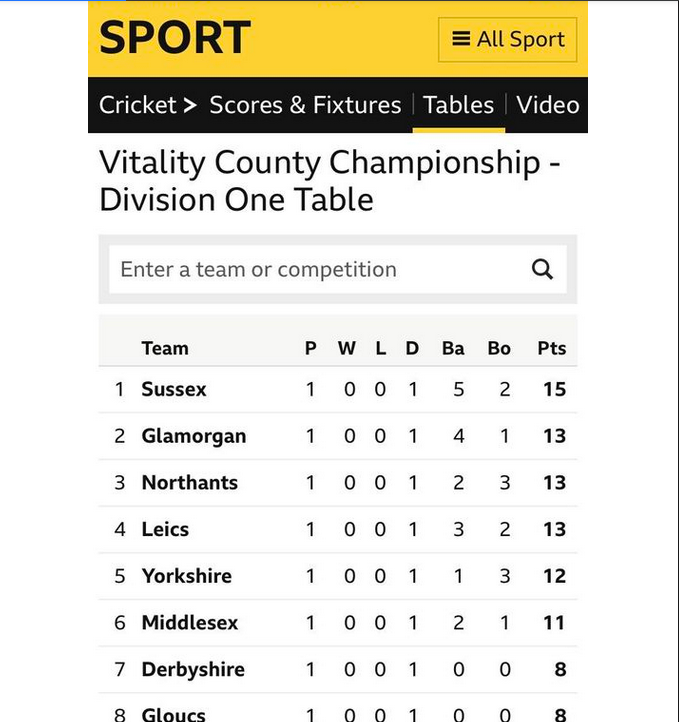Screen dimensions: 679x722
Task: Open the Derbyshire team link
Action: (x=193, y=670)
